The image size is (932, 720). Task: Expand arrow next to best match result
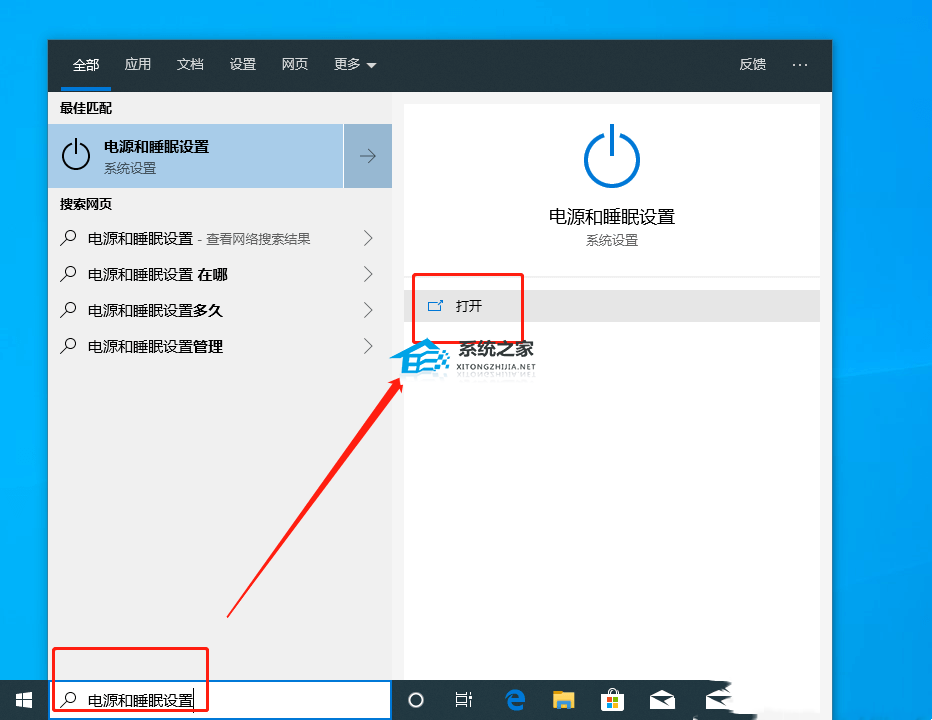pyautogui.click(x=368, y=156)
